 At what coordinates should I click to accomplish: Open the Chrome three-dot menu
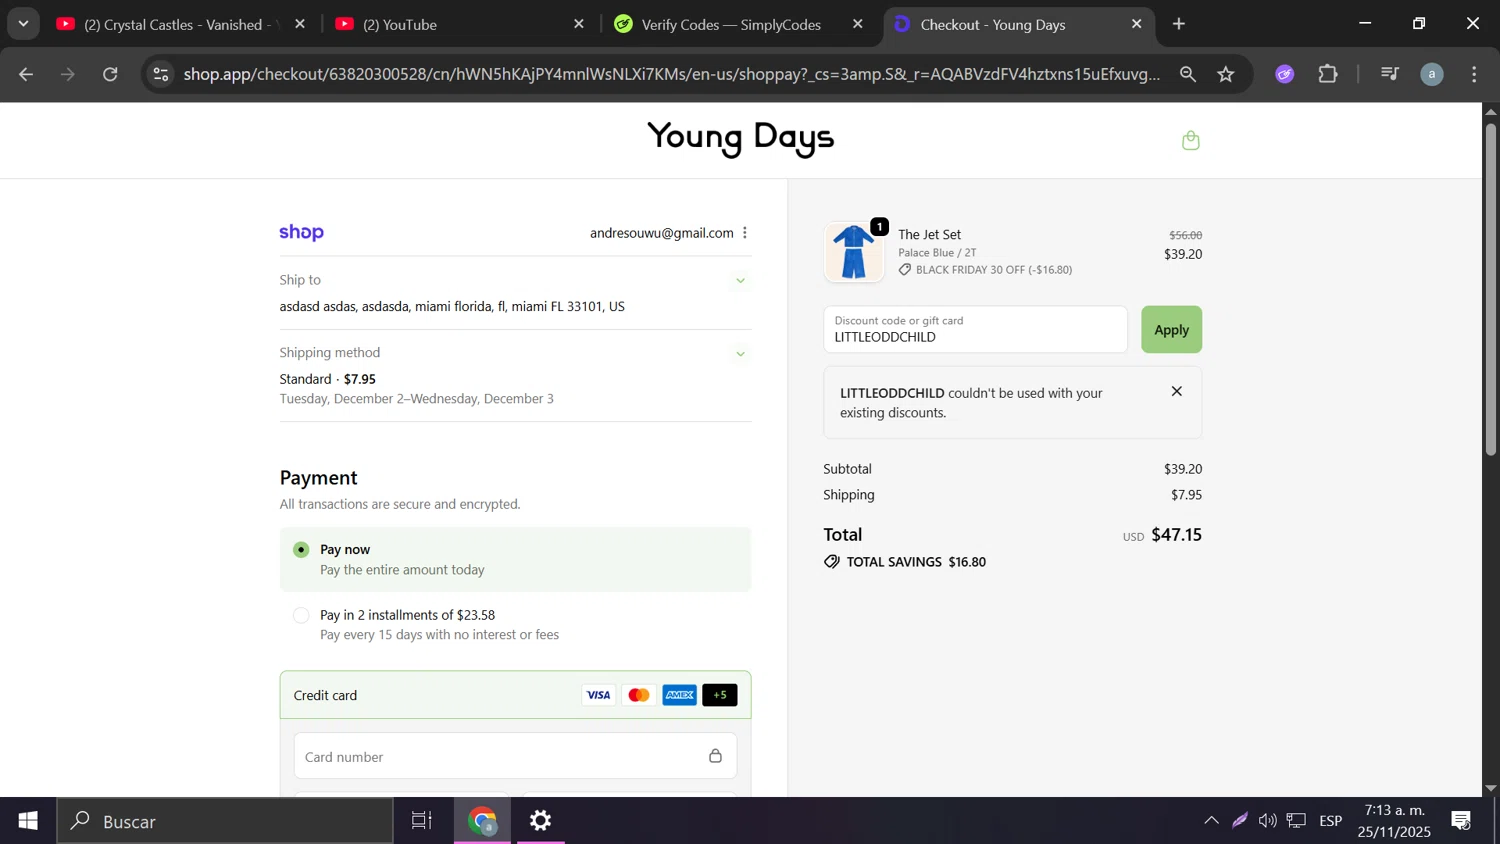click(x=1475, y=74)
